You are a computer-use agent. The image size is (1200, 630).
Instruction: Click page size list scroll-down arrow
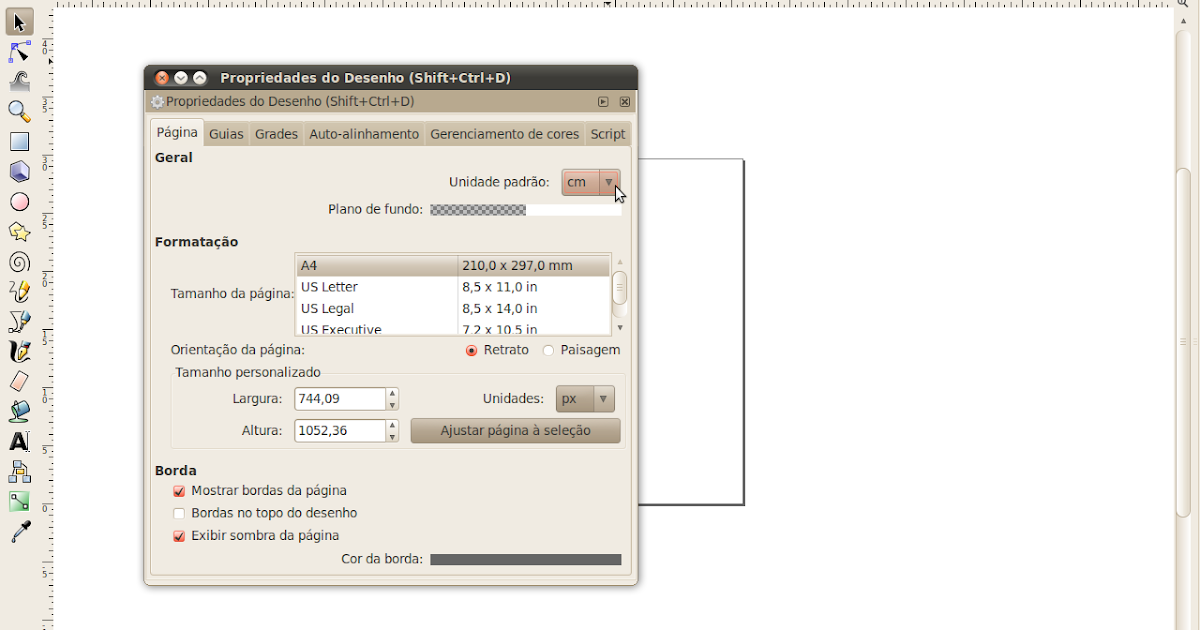(620, 328)
